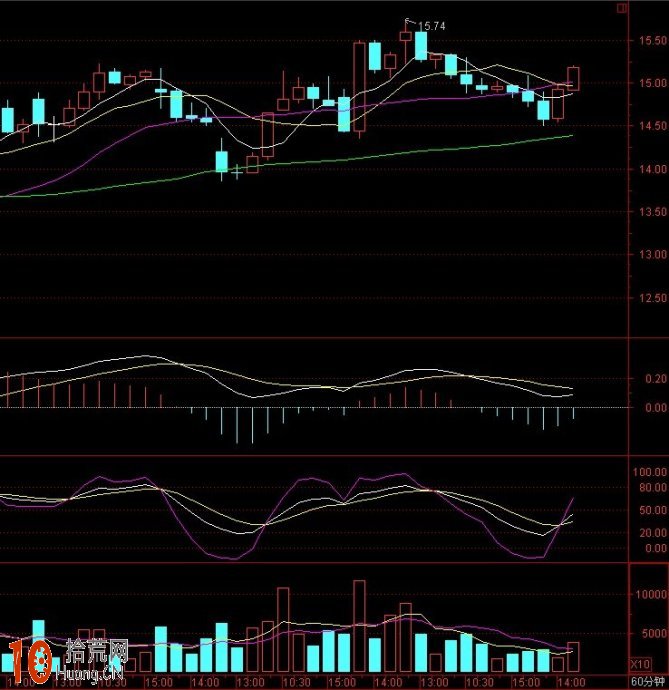Select the 14.00 price axis label
Image resolution: width=669 pixels, height=690 pixels.
click(x=653, y=169)
